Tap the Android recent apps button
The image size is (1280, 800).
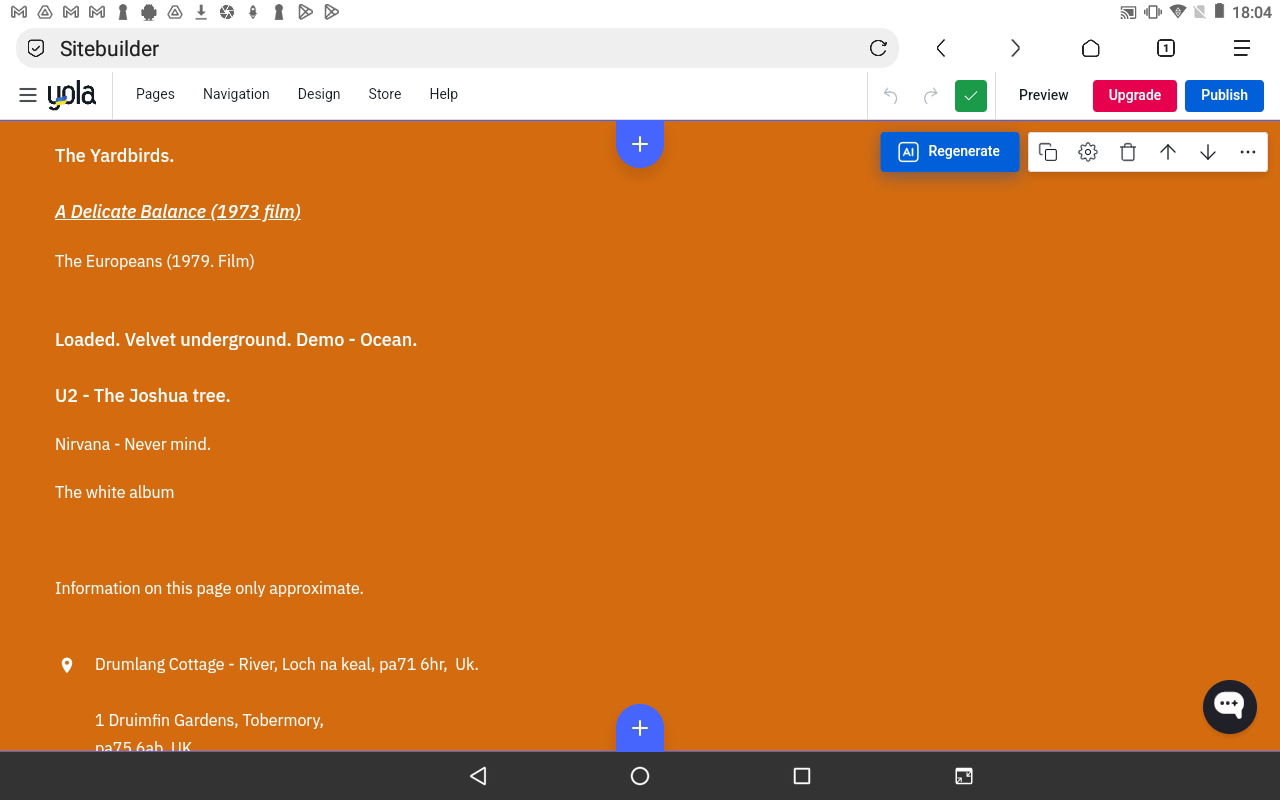click(x=801, y=775)
